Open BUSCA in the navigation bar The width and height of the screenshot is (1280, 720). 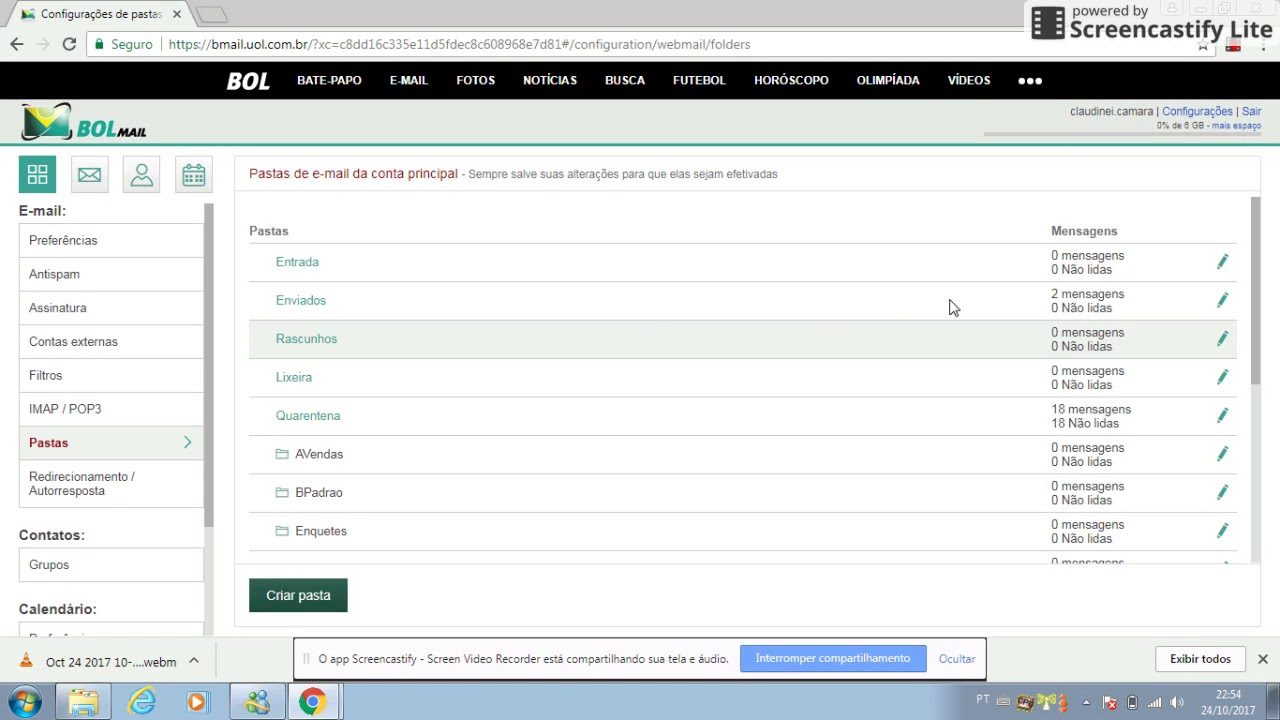coord(625,80)
